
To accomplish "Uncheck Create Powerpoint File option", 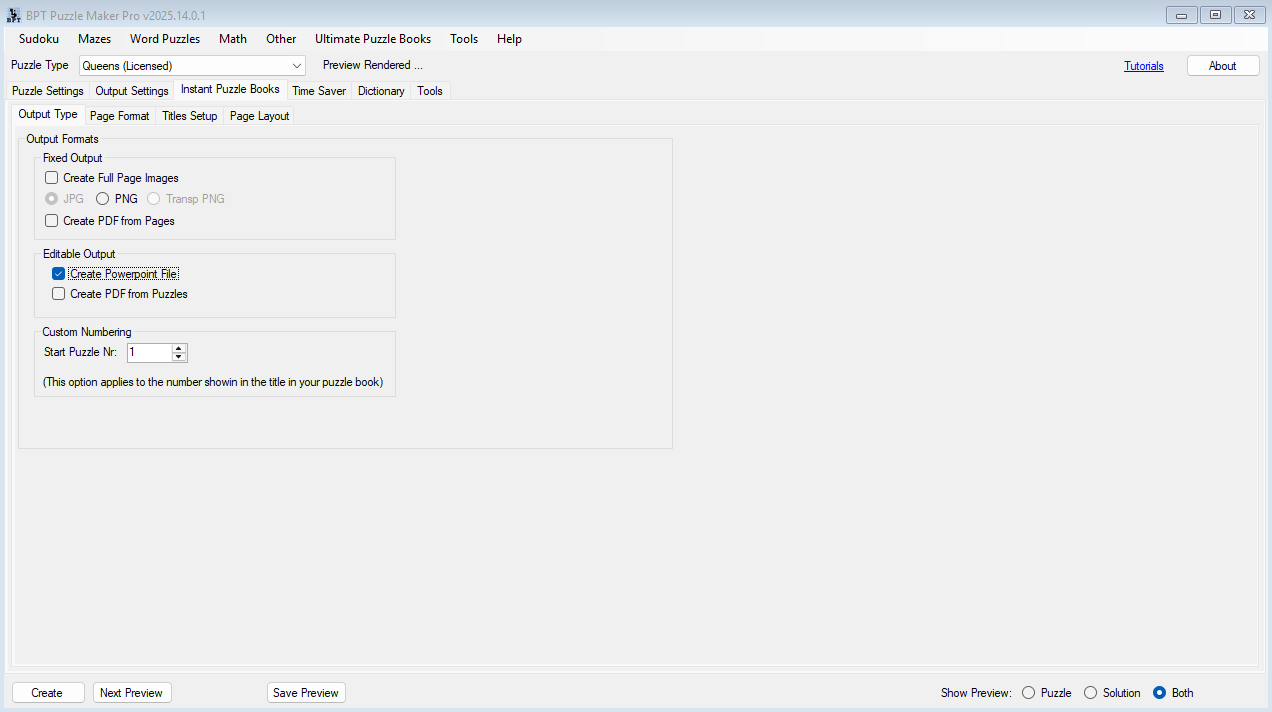I will [59, 274].
